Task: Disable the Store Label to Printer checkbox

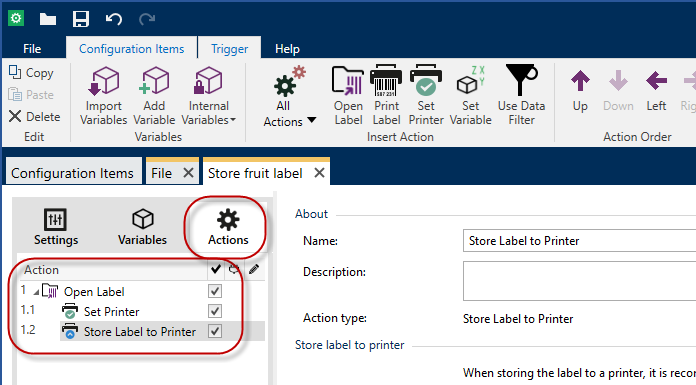Action: (x=215, y=331)
